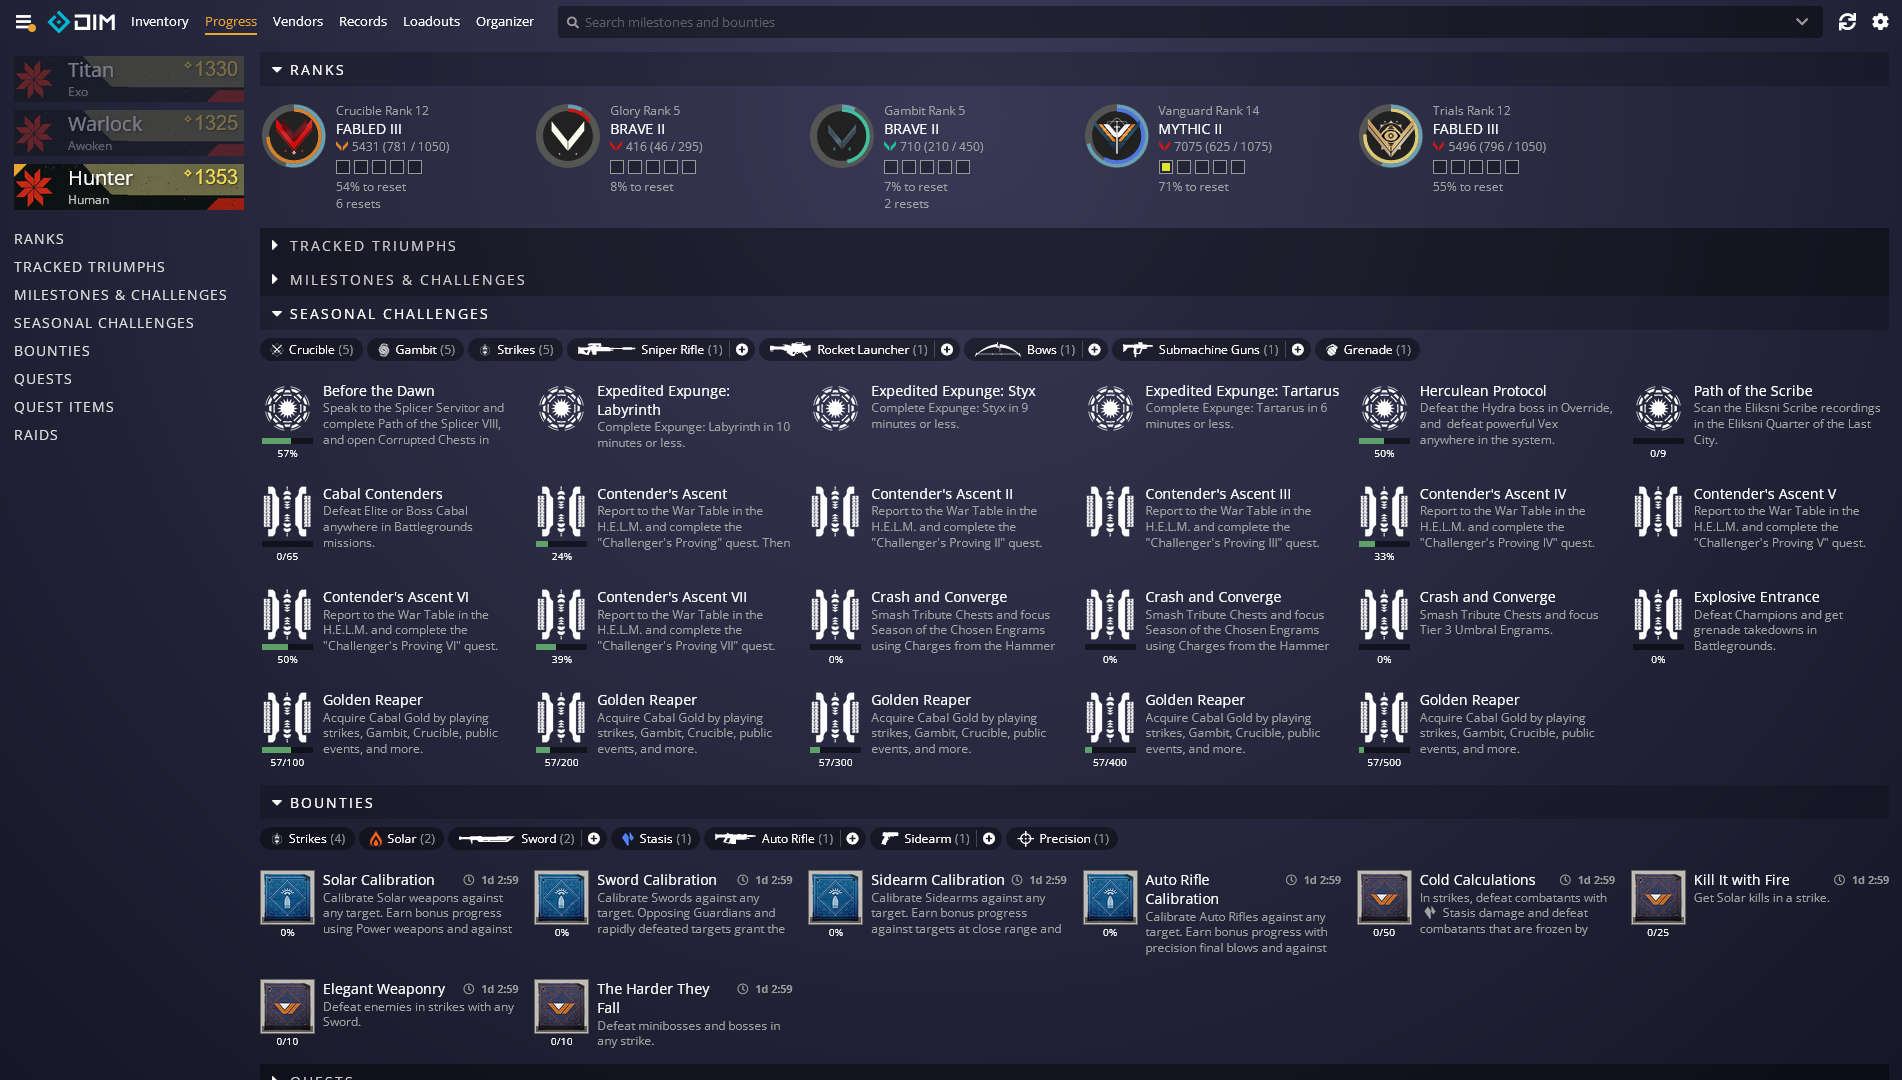Click the Trials Rank emblem icon
Screen dimensions: 1902x1080
point(1390,136)
